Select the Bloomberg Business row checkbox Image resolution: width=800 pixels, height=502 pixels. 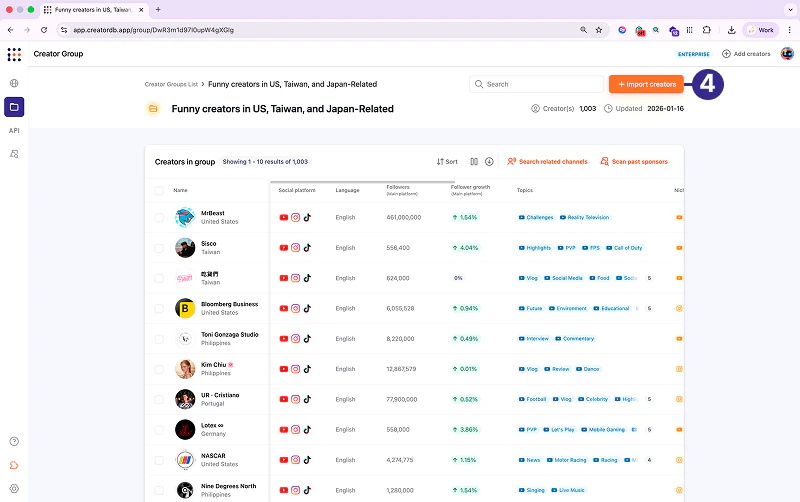[x=159, y=309]
